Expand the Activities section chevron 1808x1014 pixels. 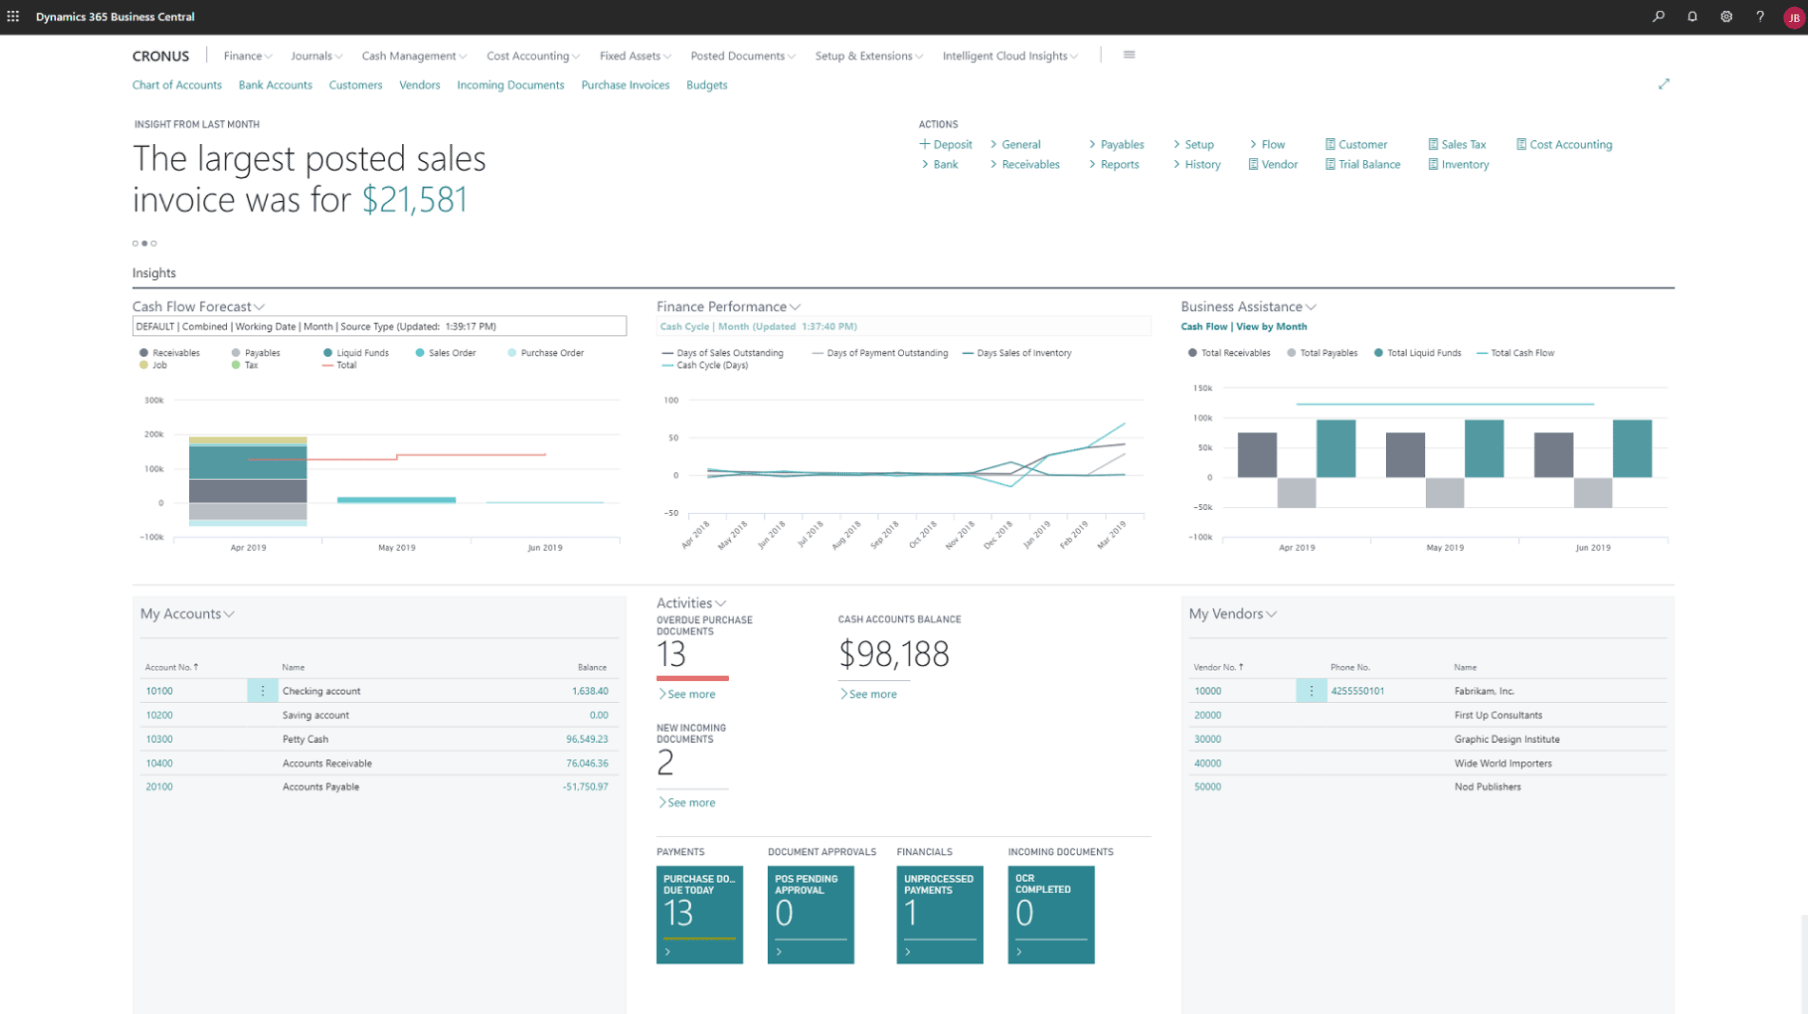720,603
